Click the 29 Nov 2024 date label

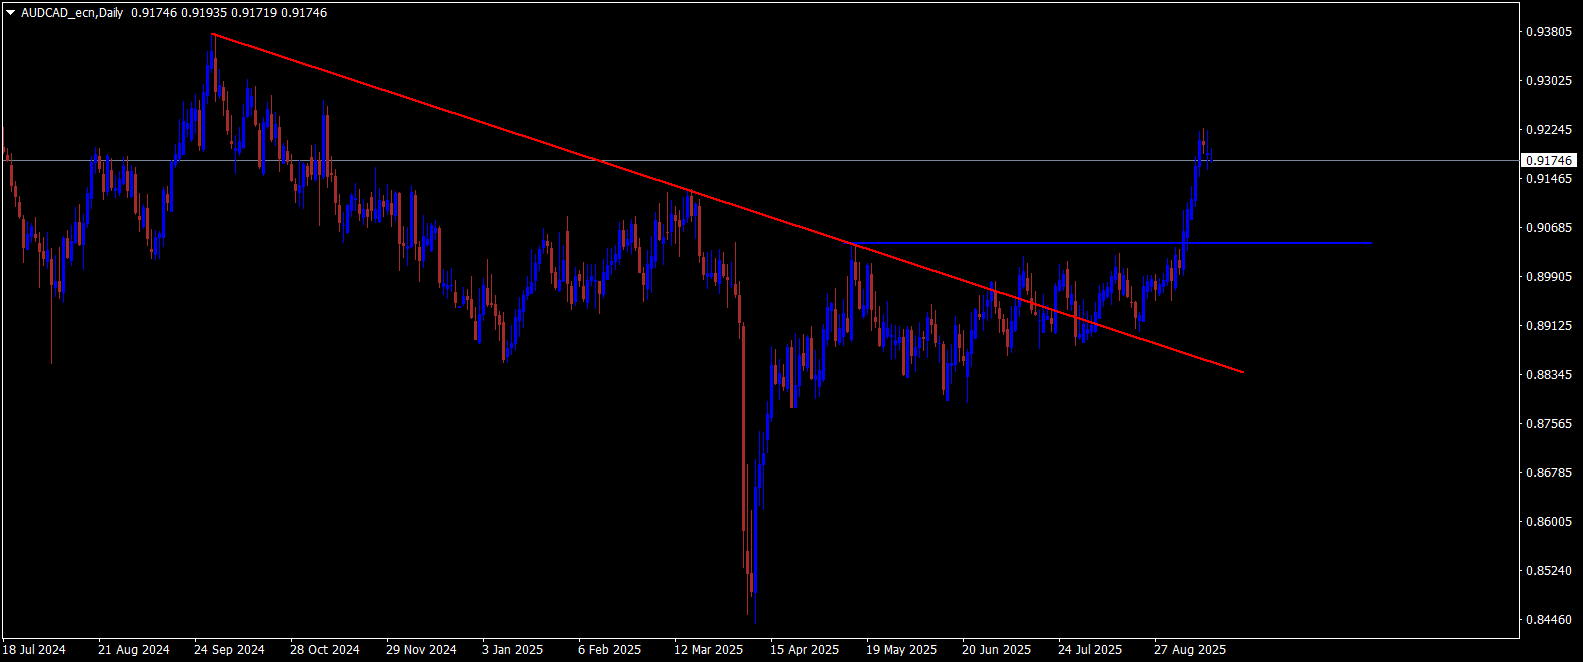pyautogui.click(x=421, y=650)
